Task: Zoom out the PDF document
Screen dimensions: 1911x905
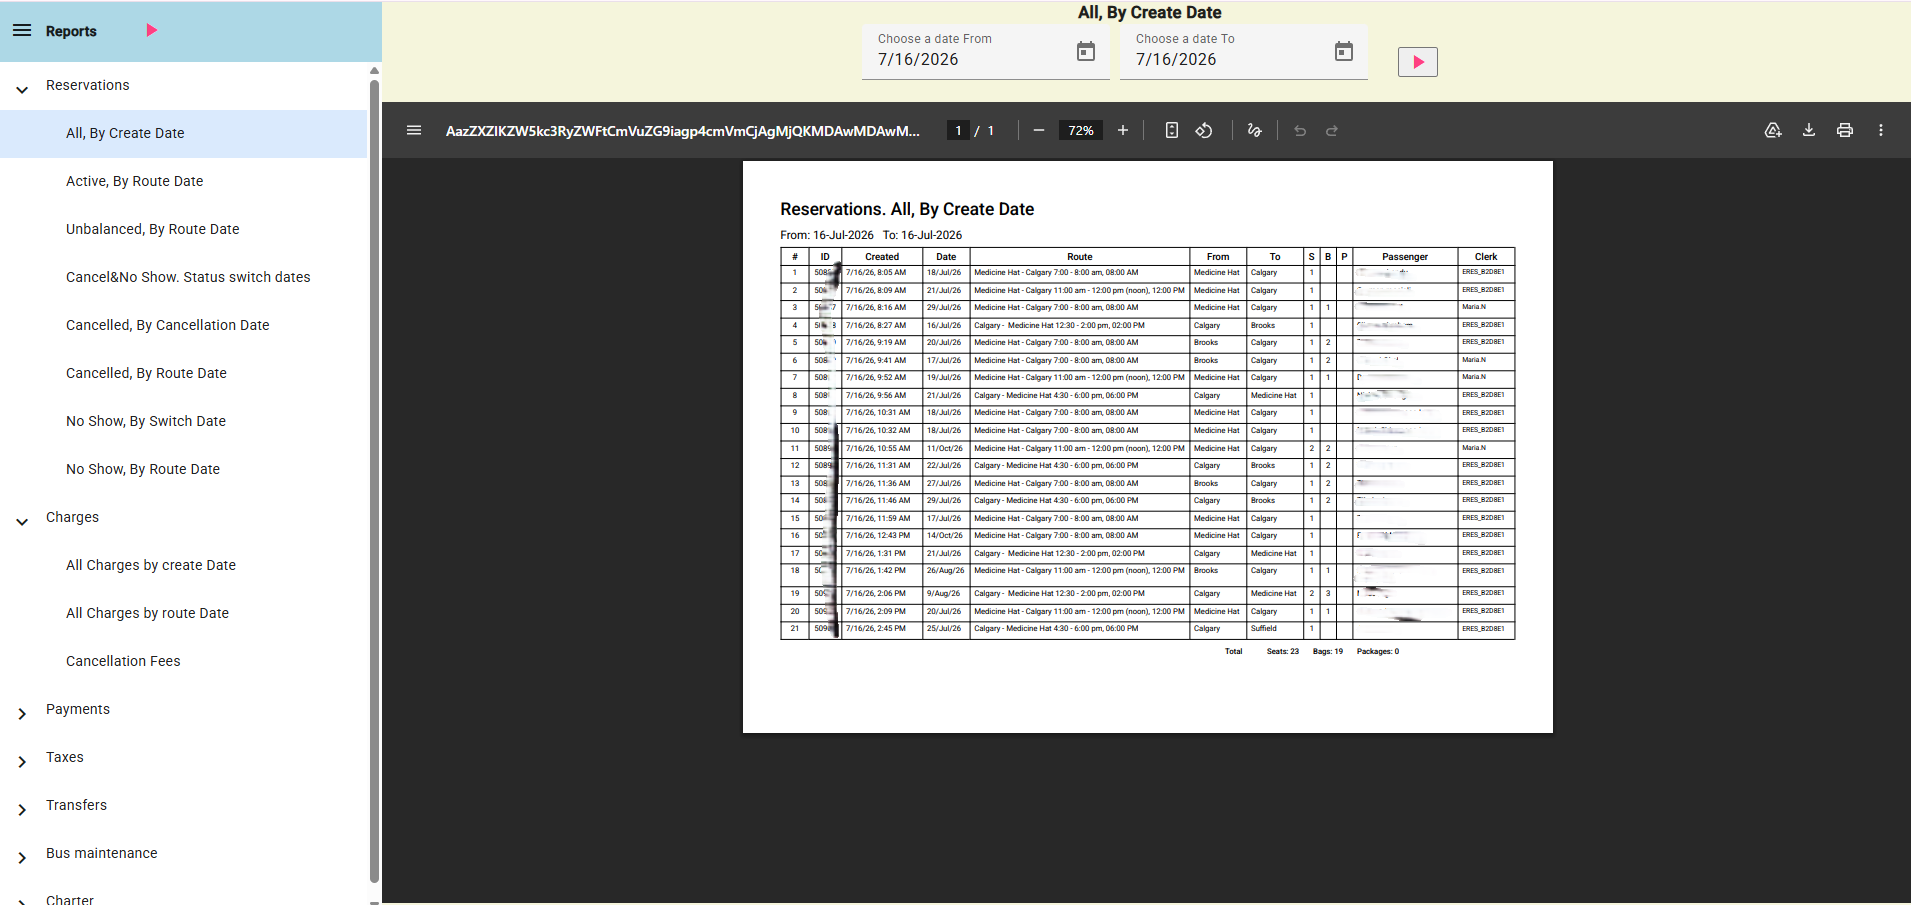Action: [x=1039, y=130]
